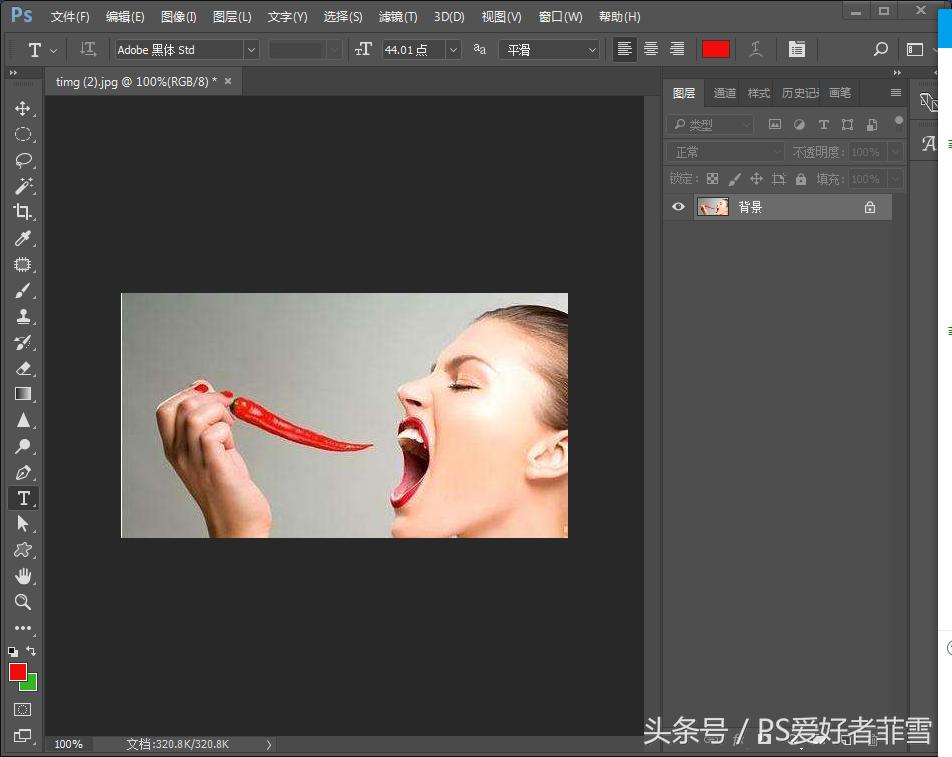Click the font size 44.01 点 field
The height and width of the screenshot is (757, 952).
coord(412,50)
